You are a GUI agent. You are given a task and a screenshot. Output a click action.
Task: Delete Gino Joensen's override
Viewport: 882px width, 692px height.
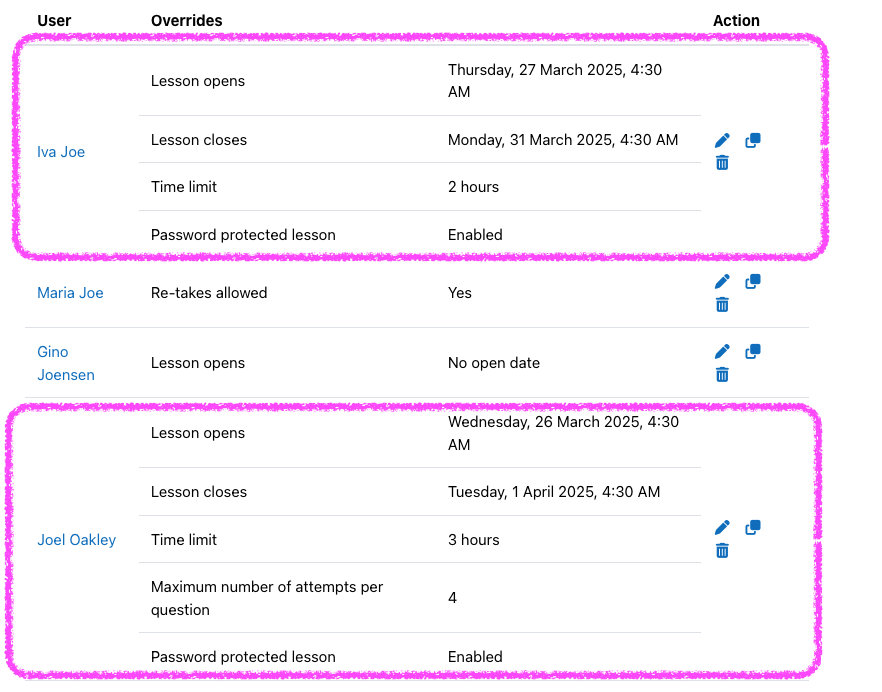(722, 375)
